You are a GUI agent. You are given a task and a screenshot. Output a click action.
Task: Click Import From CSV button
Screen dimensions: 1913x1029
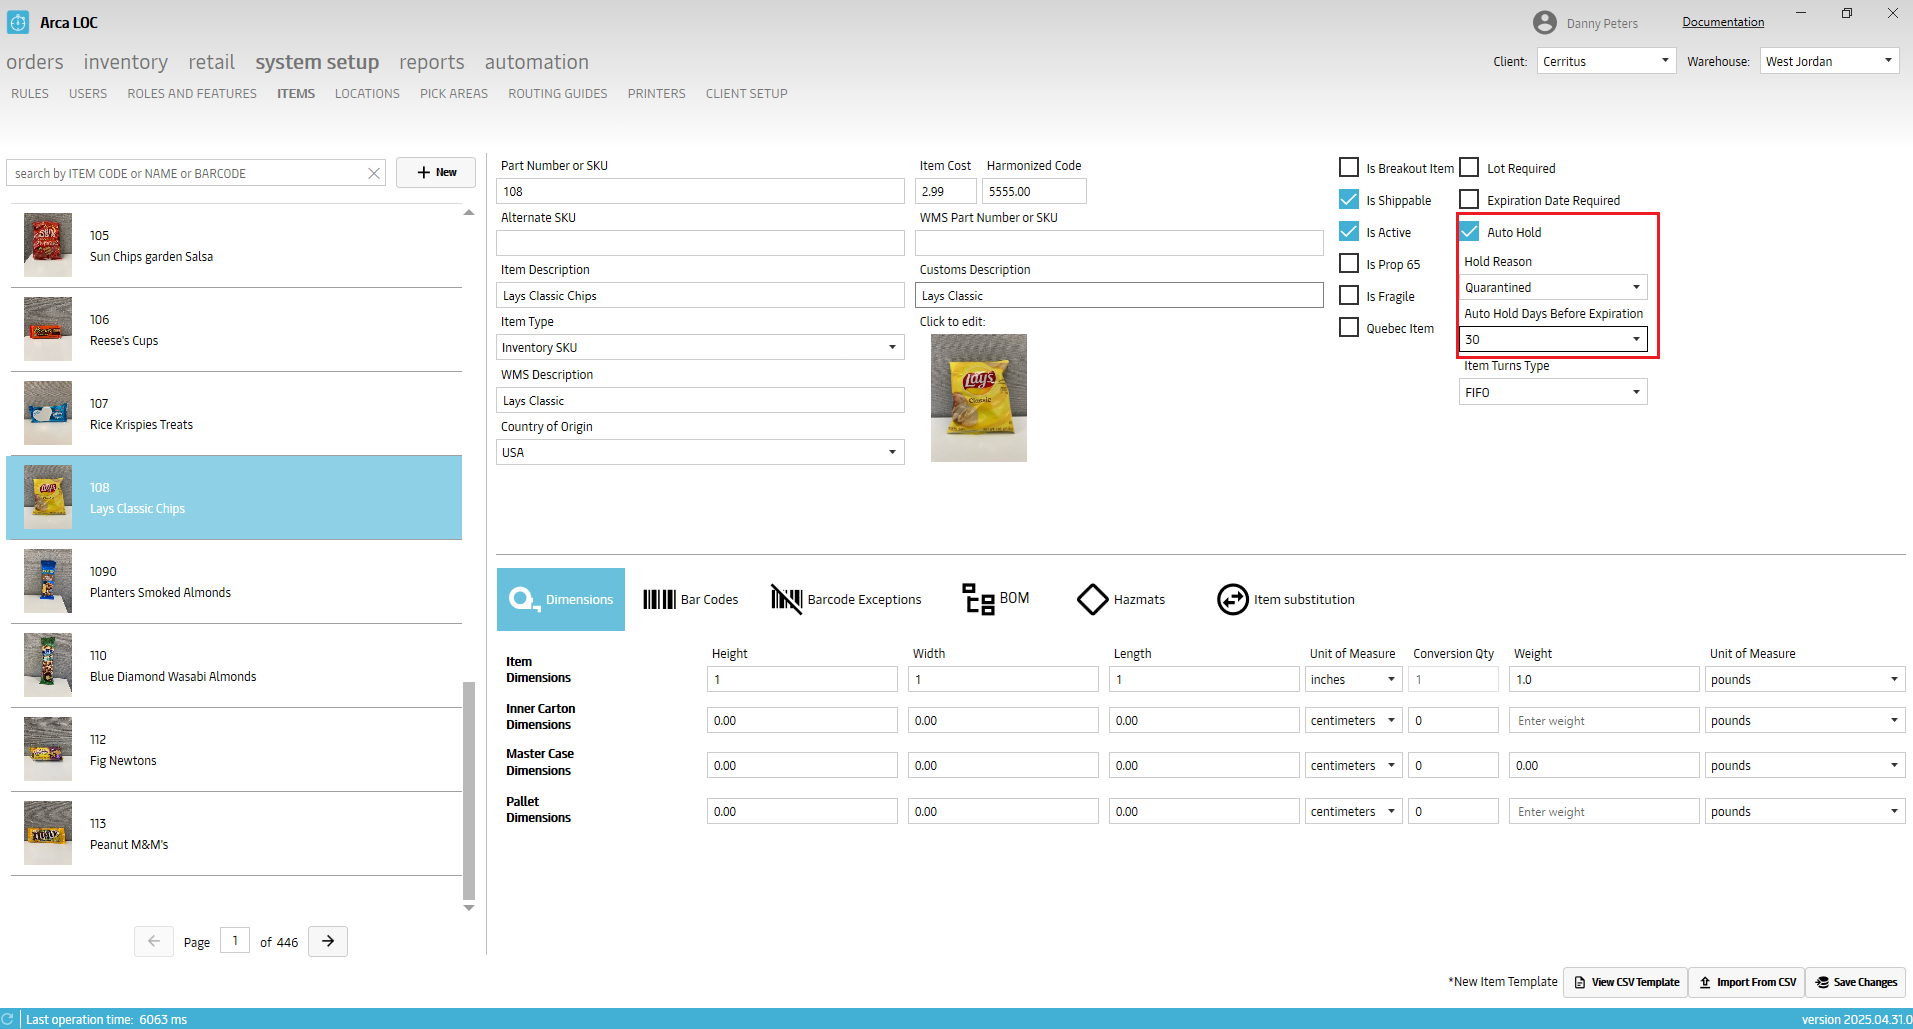tap(1746, 982)
